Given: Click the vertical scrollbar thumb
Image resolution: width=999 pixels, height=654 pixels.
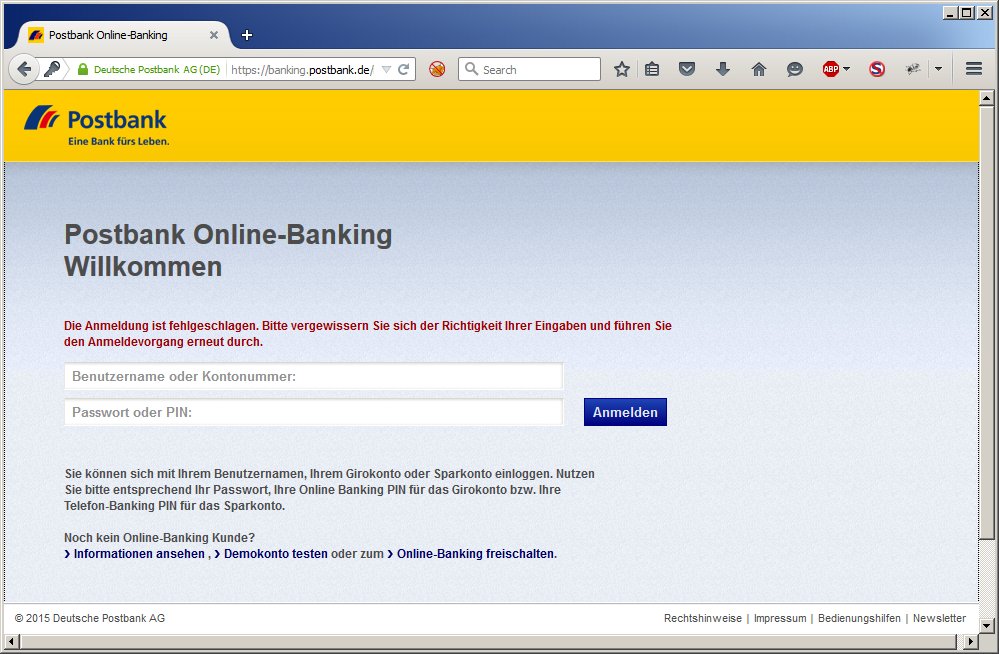Looking at the screenshot, I should pyautogui.click(x=987, y=322).
